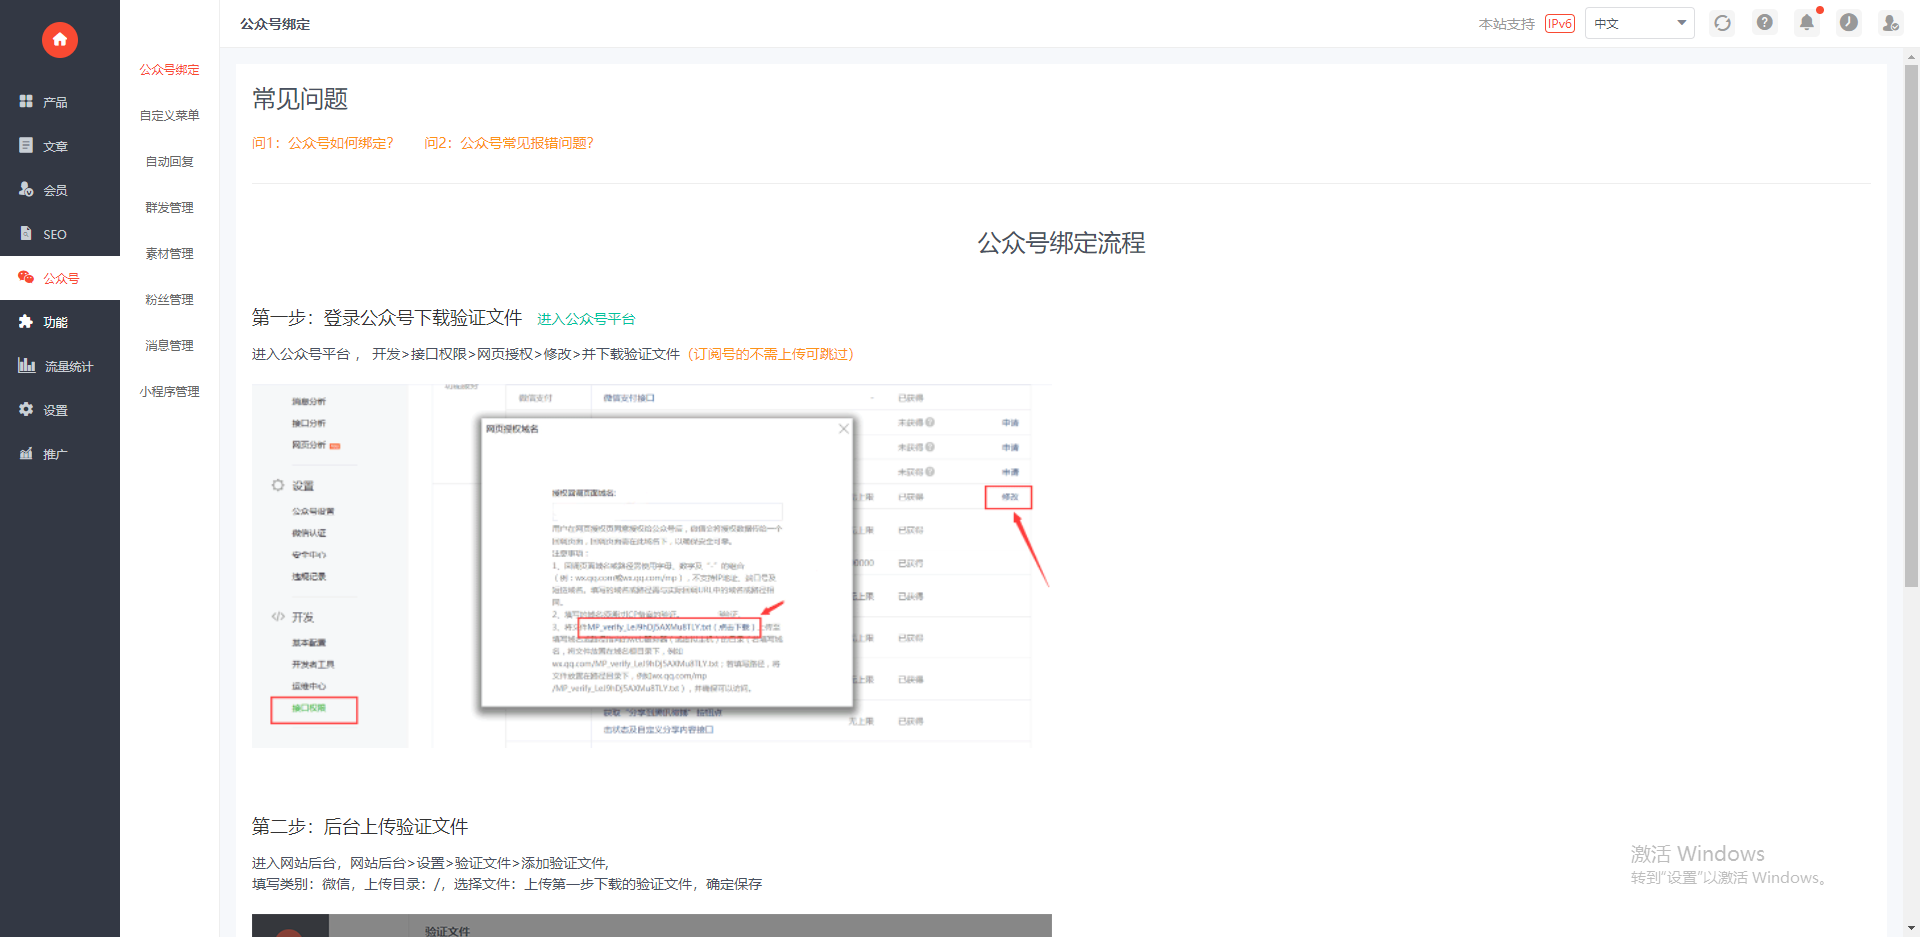Click the 公众号 WeChat icon
Screen dimensions: 1920x937
tap(26, 277)
